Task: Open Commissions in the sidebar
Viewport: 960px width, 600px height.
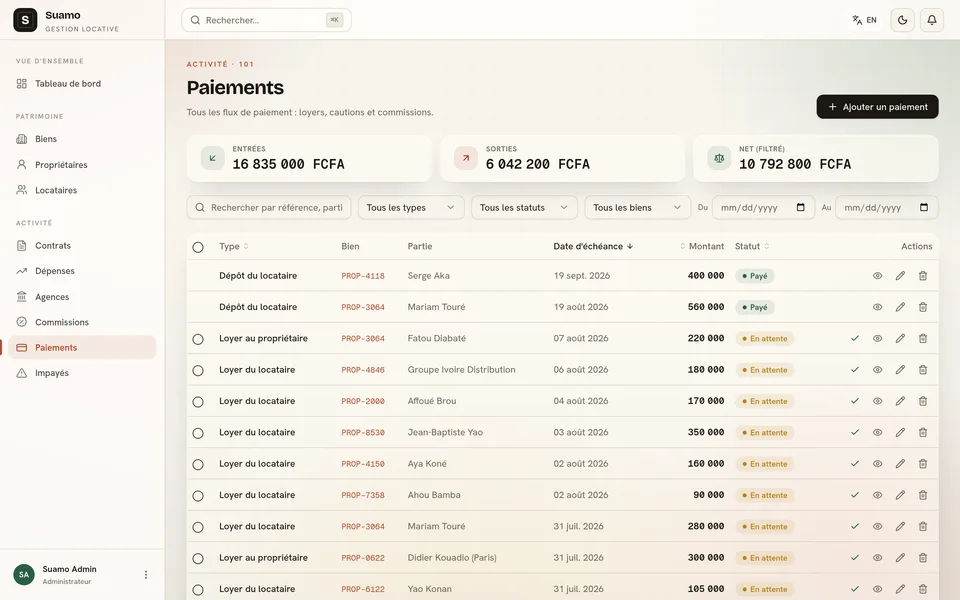Action: (82, 322)
